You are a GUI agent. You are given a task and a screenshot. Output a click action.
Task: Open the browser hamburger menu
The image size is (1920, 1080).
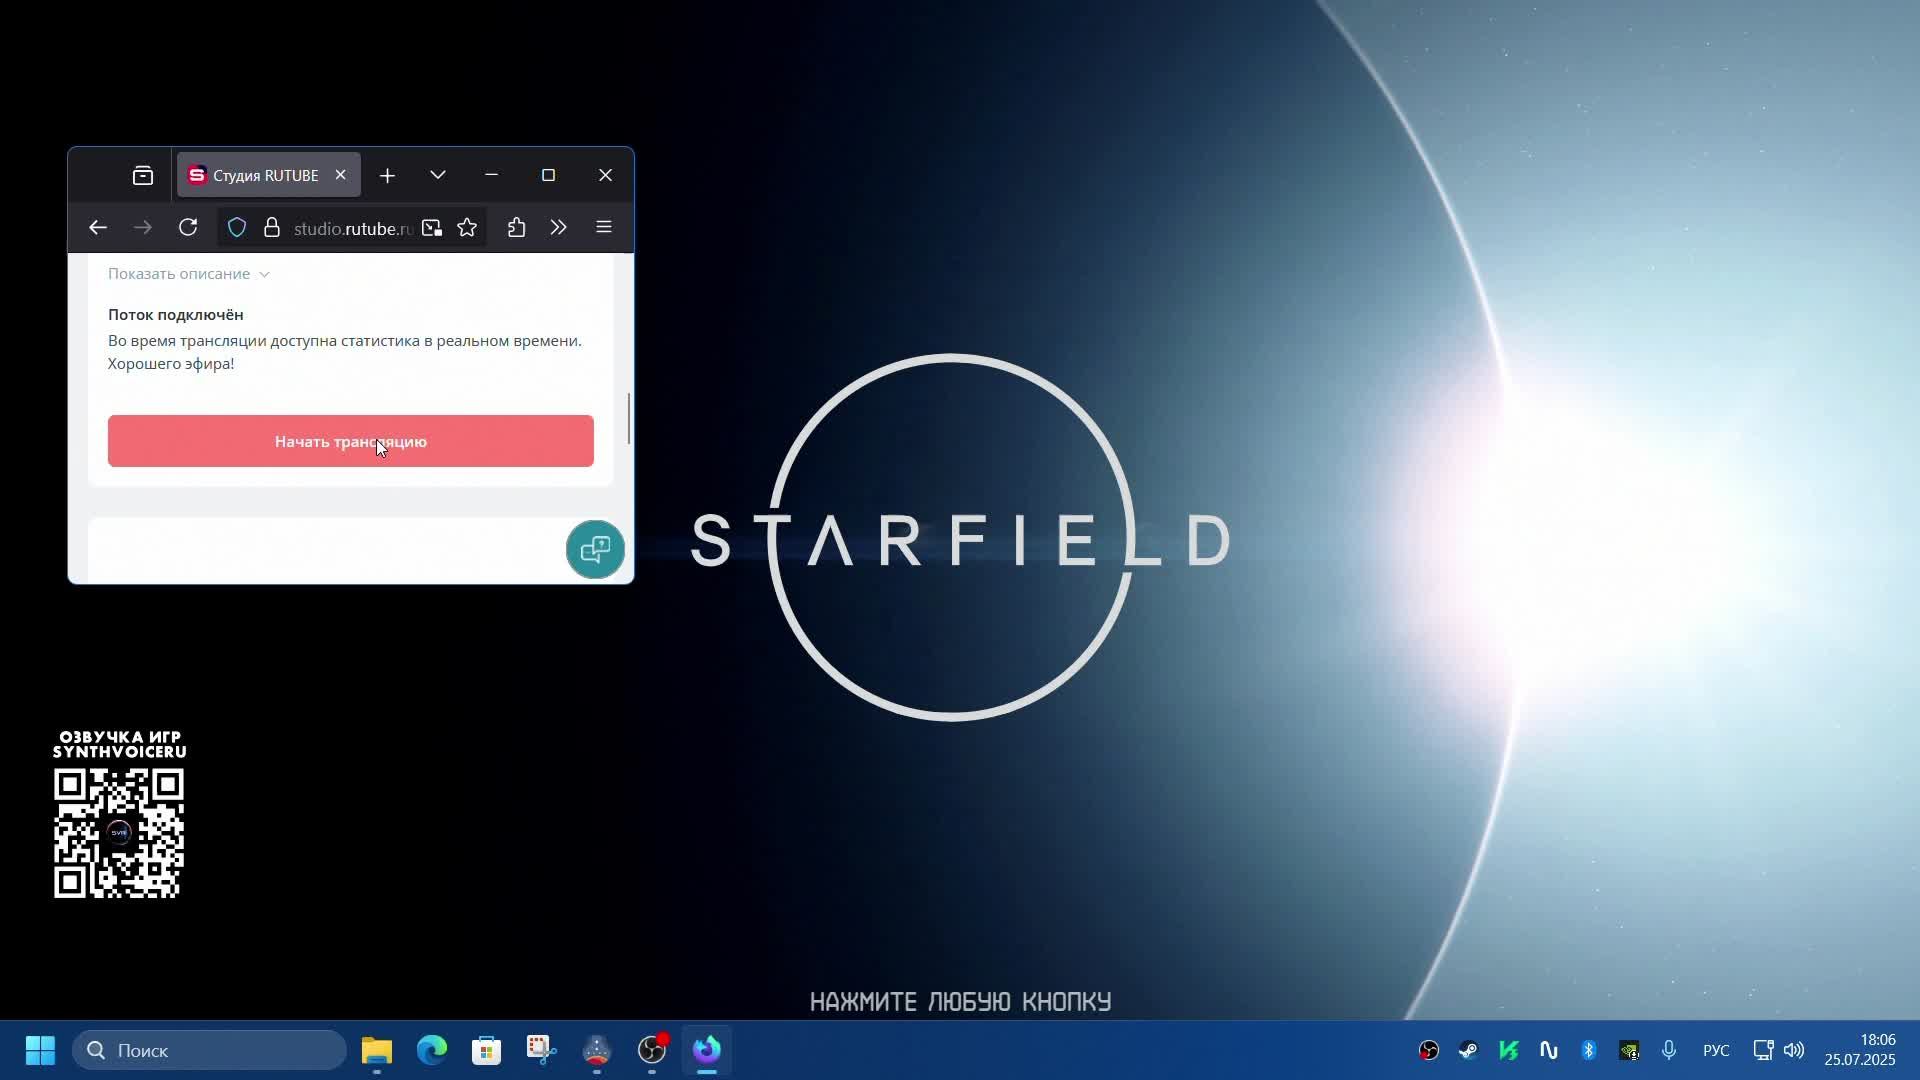pos(604,228)
